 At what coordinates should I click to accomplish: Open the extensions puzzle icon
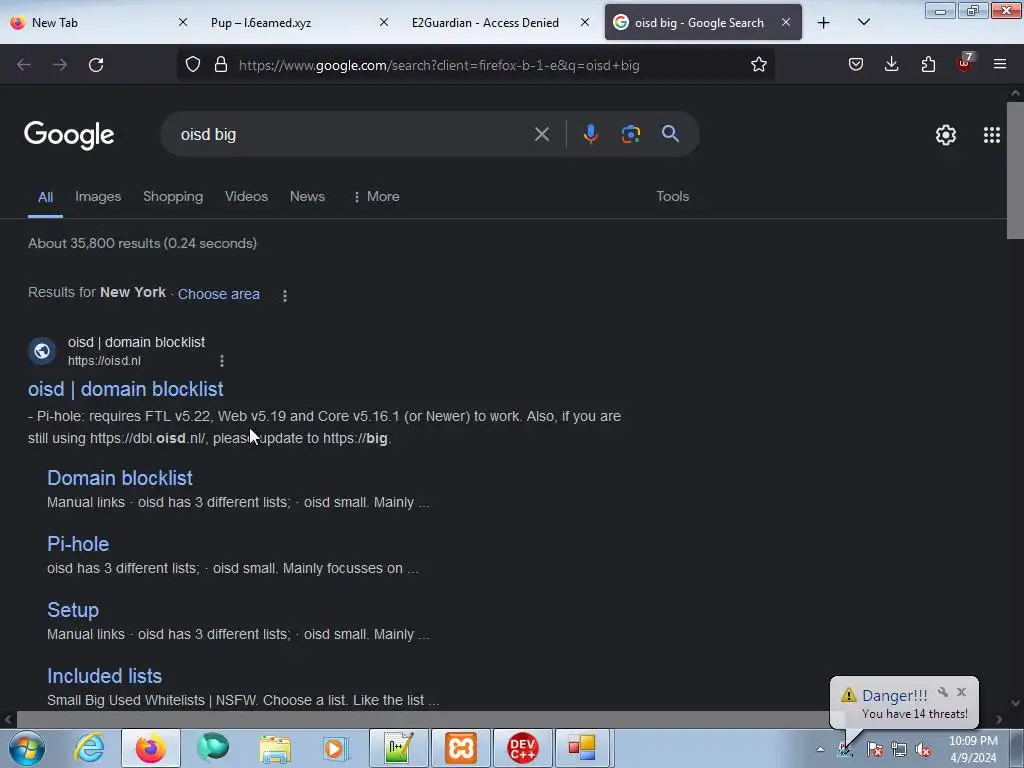pos(928,65)
